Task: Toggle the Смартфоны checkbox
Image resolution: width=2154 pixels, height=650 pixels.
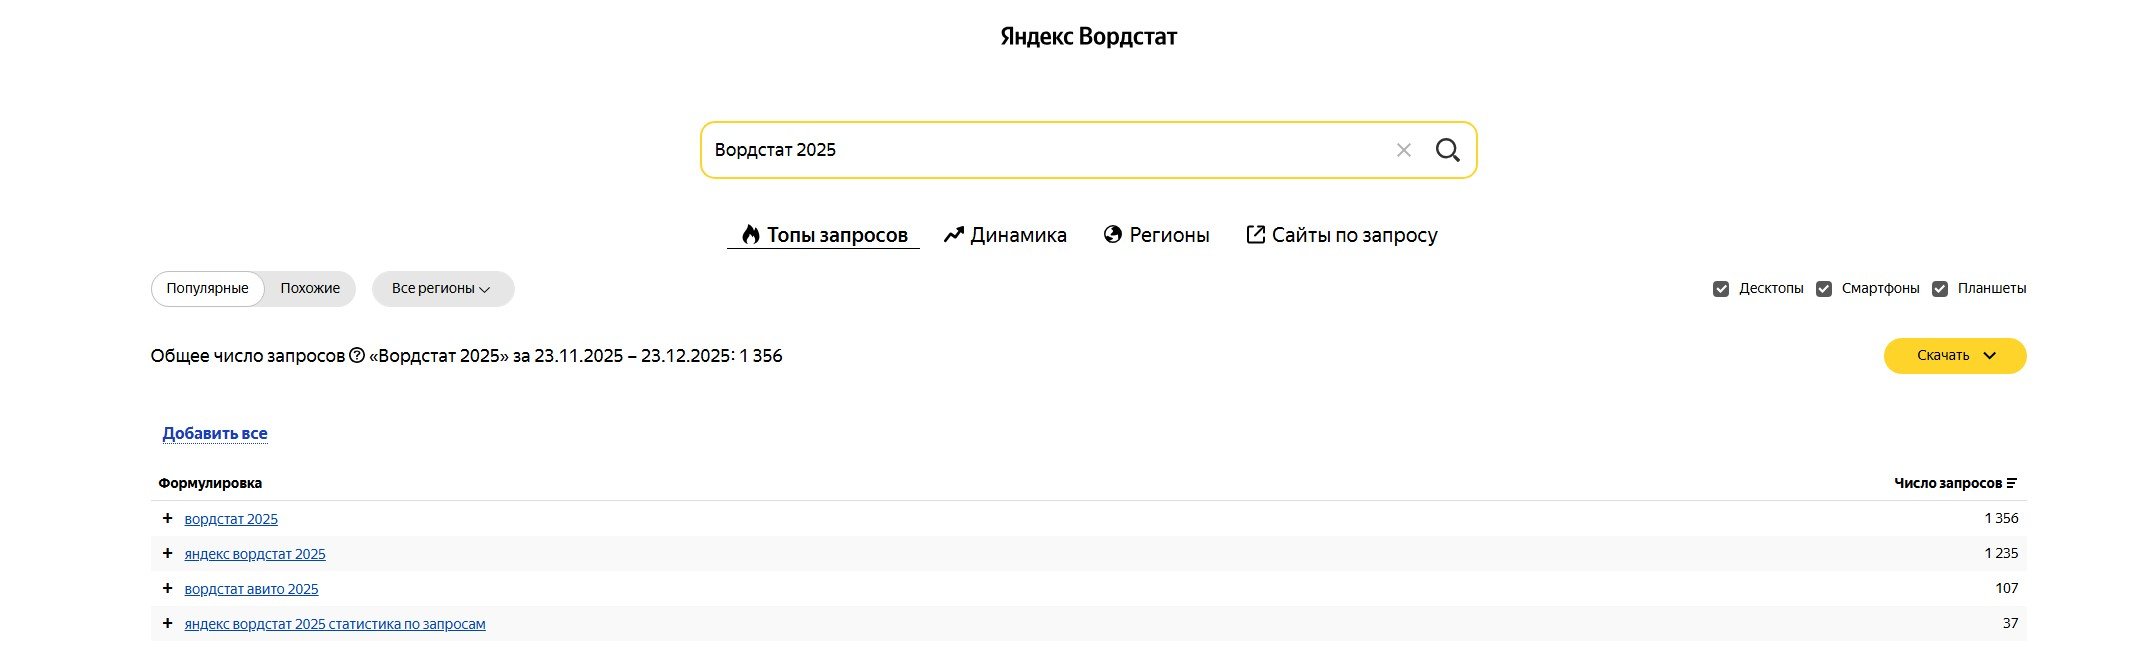Action: pos(1824,289)
